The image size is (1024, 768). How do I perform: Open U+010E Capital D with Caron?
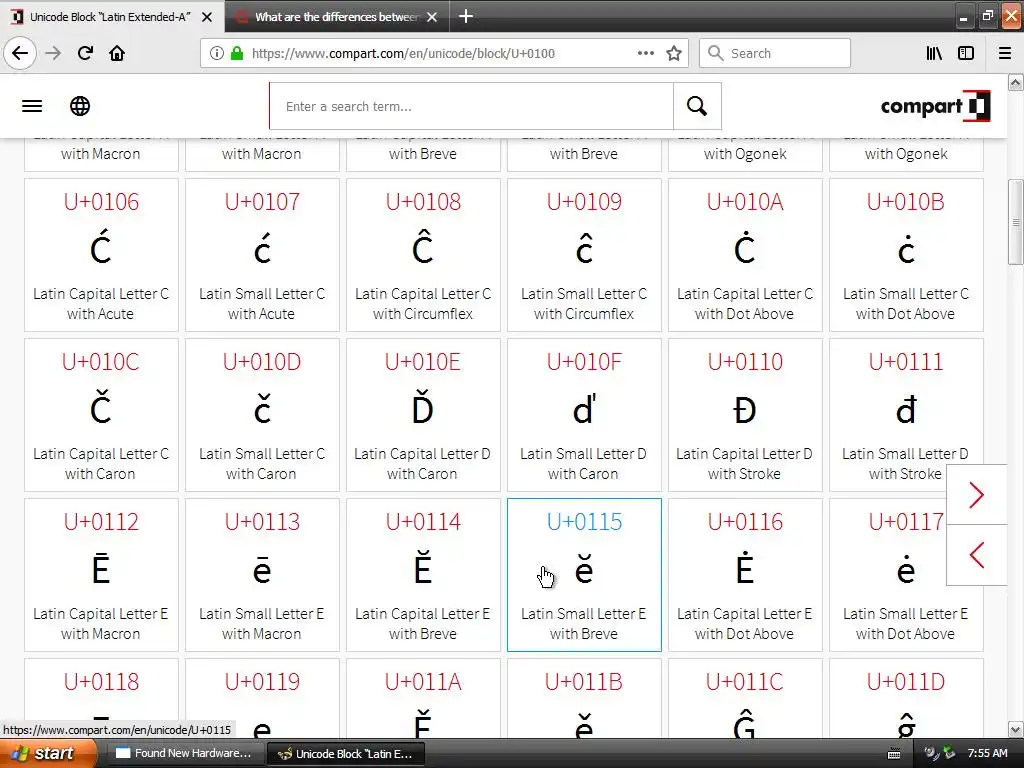(x=423, y=415)
